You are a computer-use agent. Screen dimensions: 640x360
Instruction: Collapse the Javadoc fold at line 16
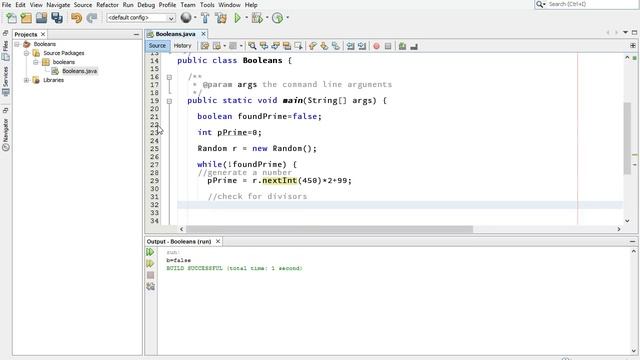(169, 77)
